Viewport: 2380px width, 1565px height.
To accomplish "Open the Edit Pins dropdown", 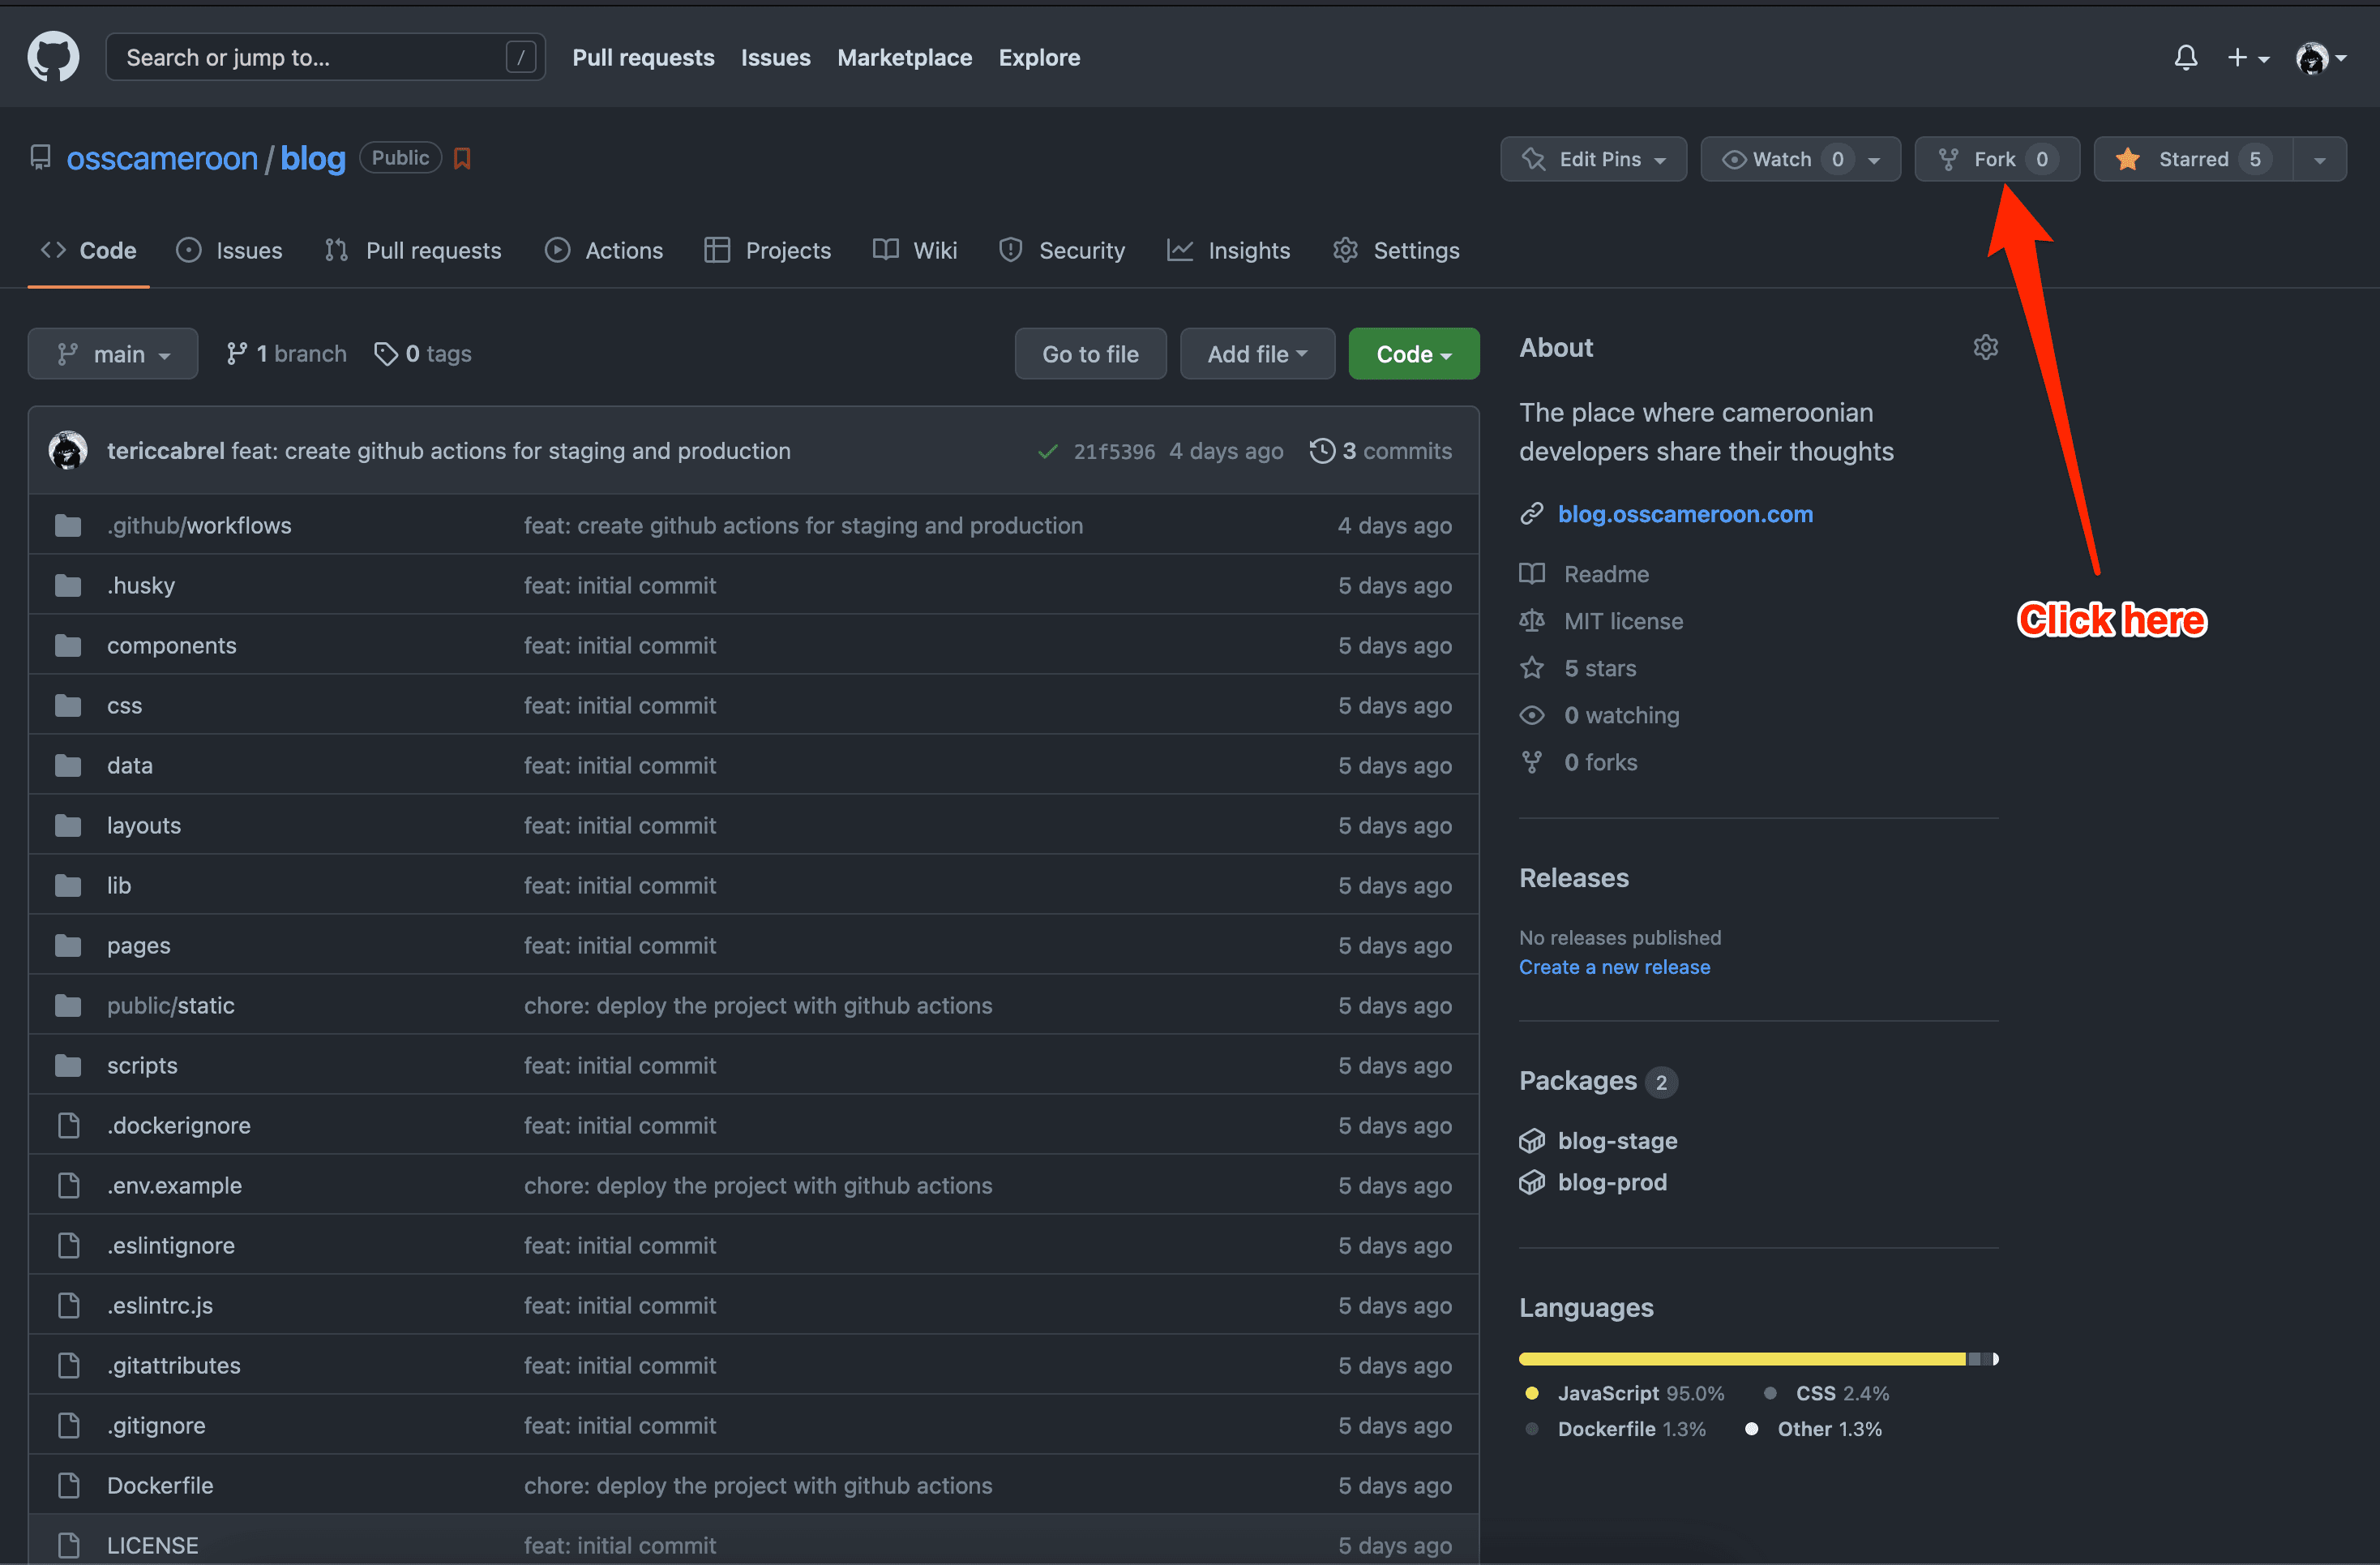I will [1593, 159].
